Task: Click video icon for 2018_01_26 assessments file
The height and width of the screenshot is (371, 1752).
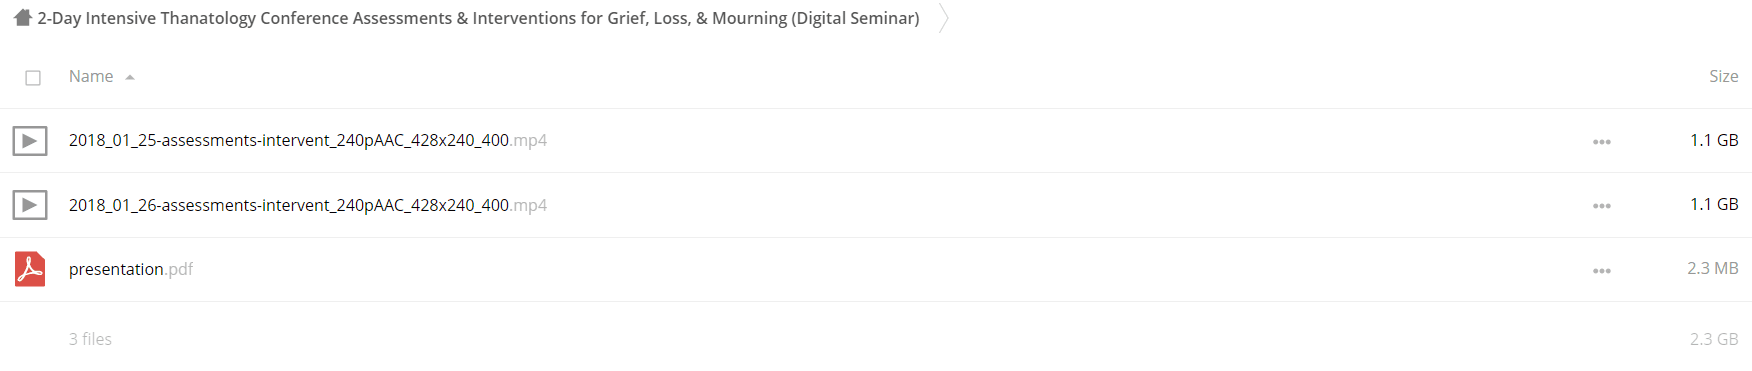Action: pyautogui.click(x=30, y=205)
